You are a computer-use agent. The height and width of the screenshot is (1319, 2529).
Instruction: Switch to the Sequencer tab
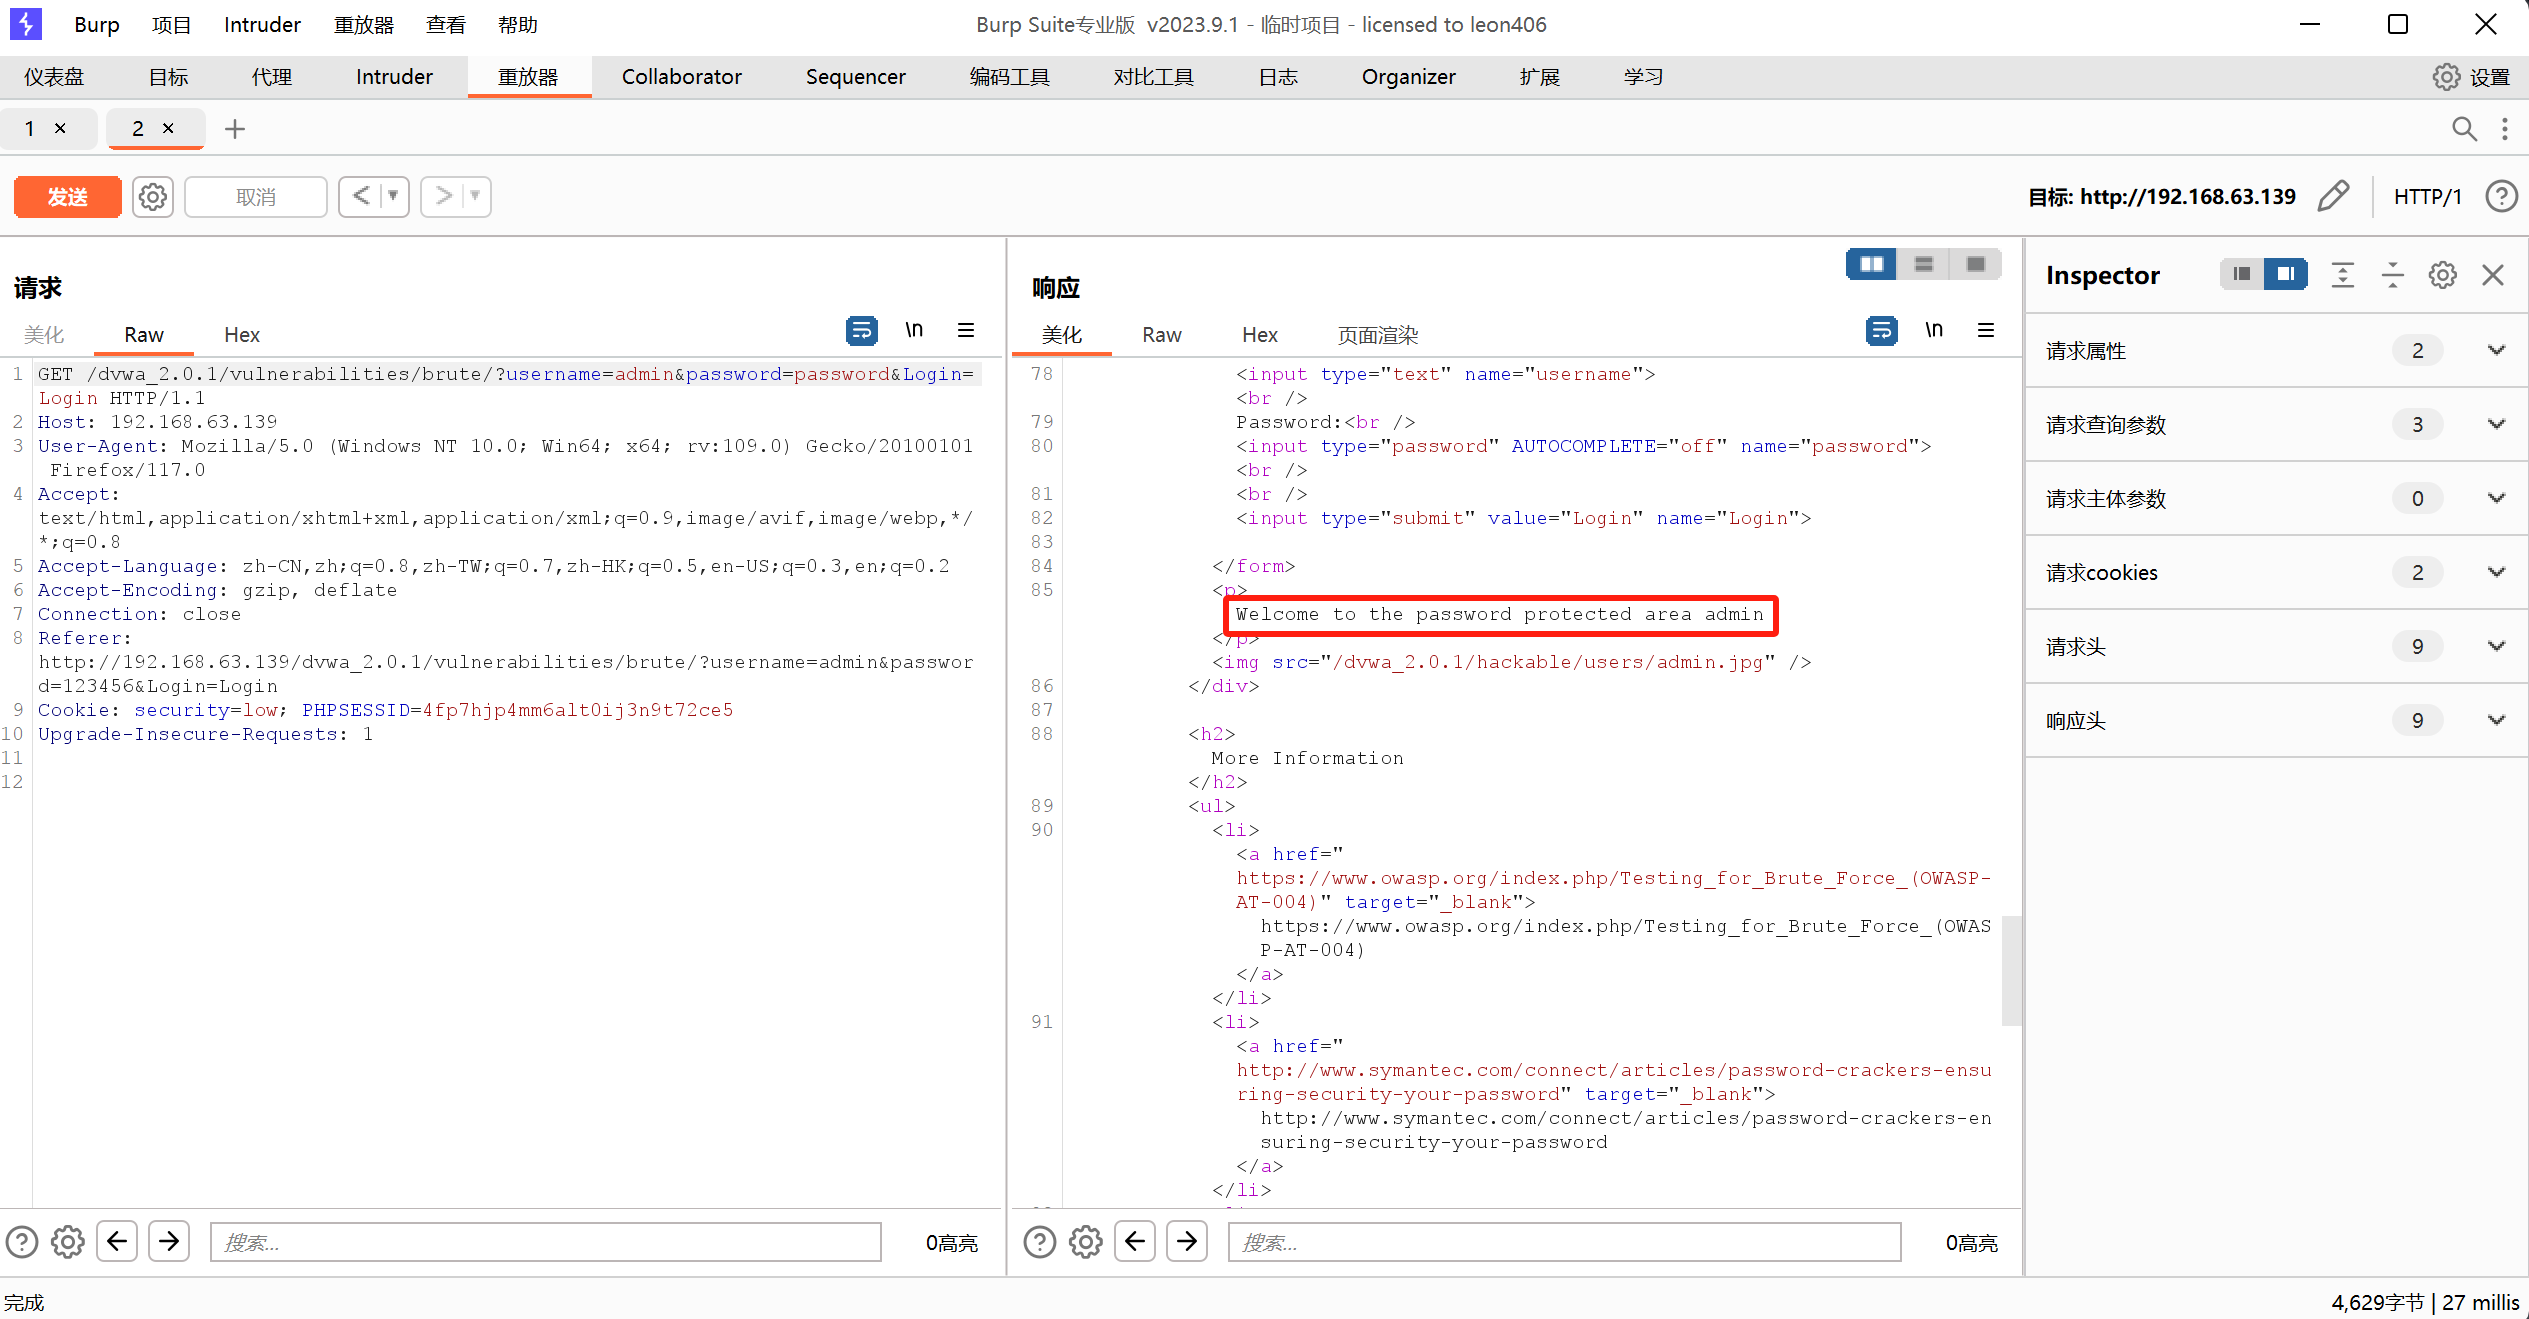[x=855, y=77]
